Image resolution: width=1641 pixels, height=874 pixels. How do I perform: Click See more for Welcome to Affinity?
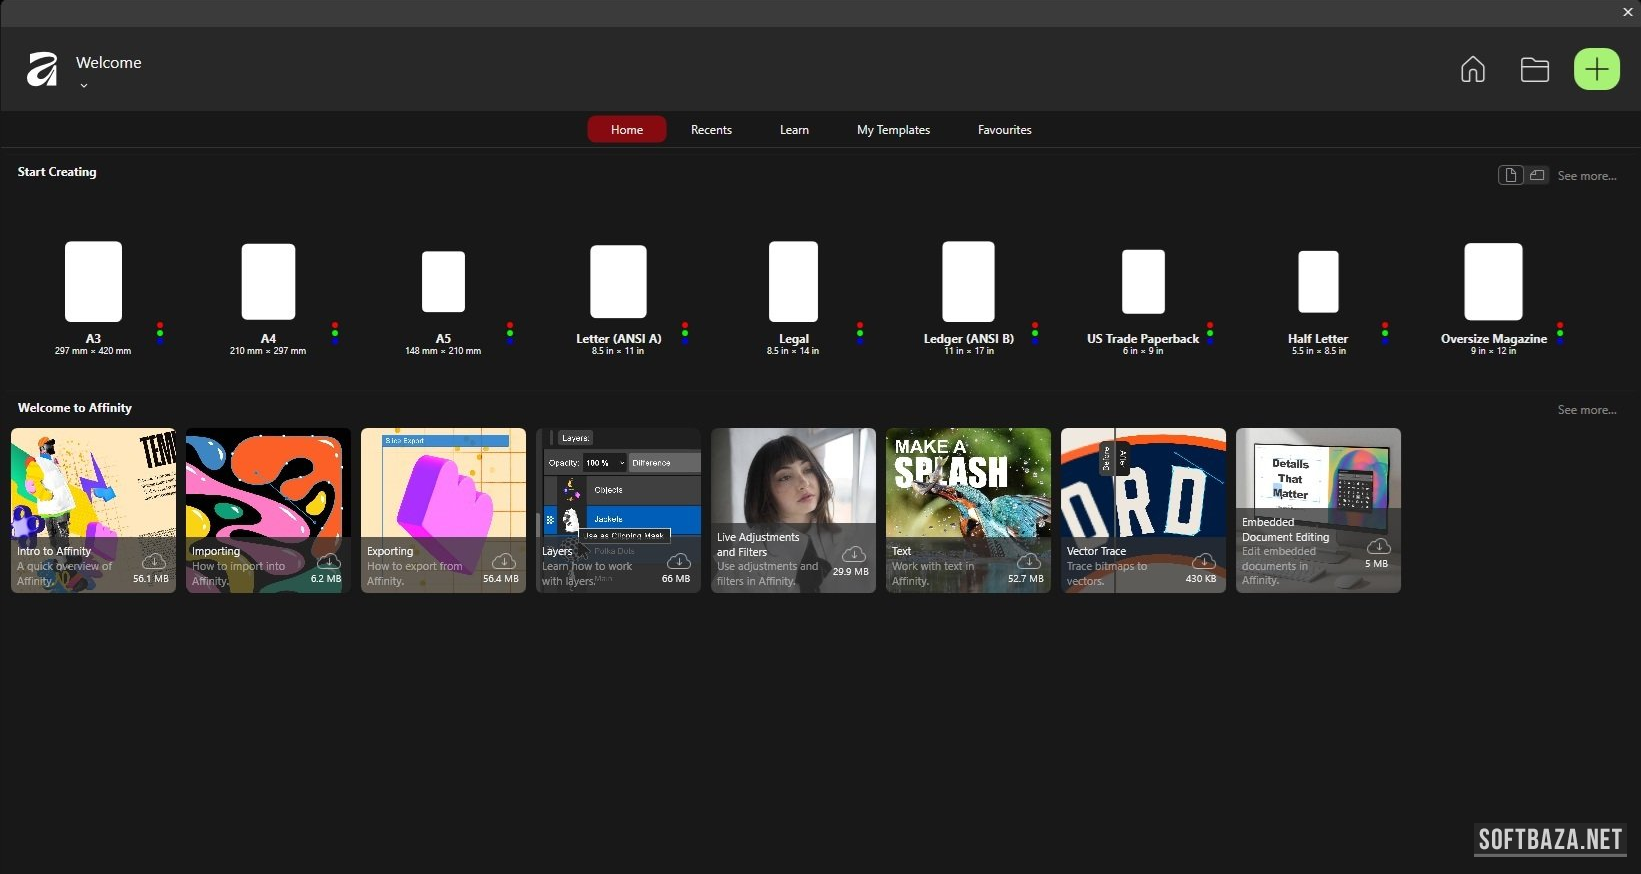[x=1586, y=410]
